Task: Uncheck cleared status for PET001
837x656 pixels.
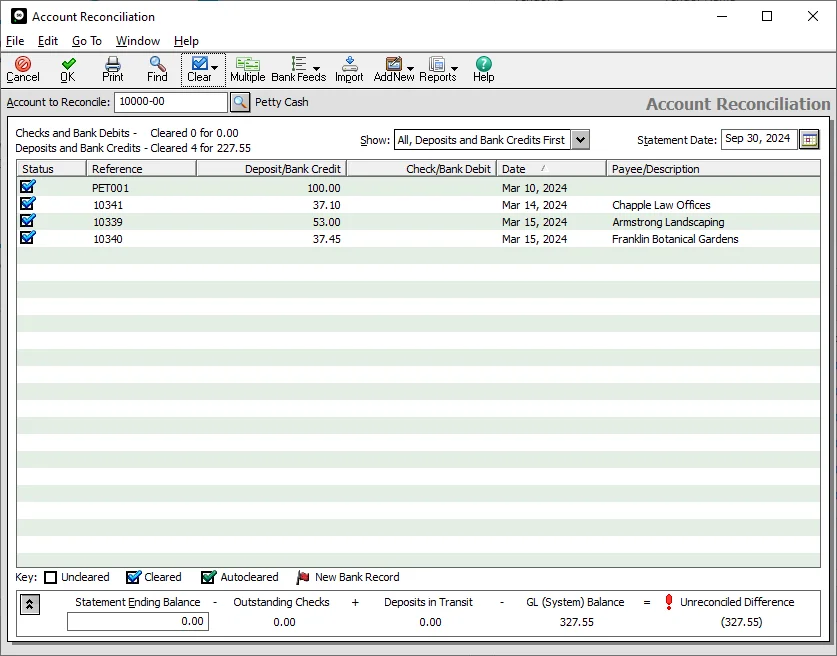Action: 28,187
